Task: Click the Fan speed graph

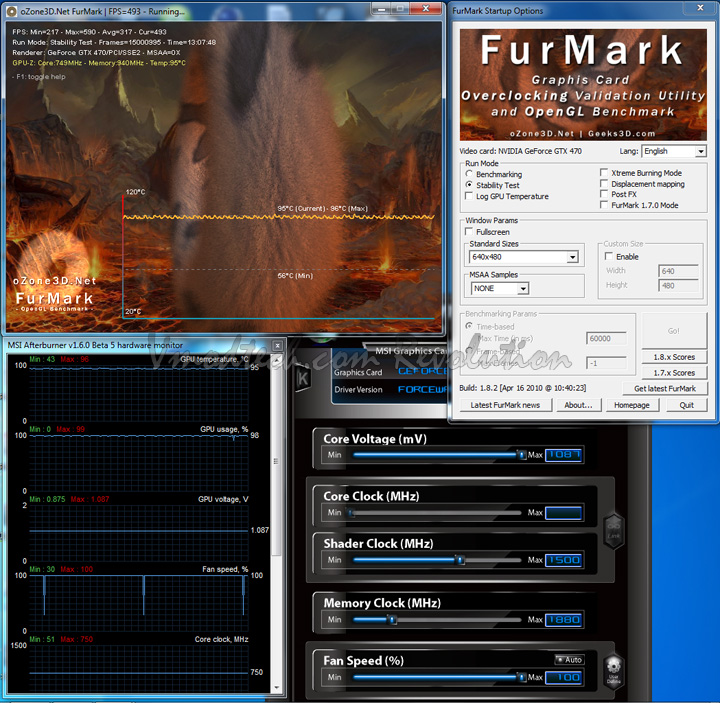Action: coord(139,603)
